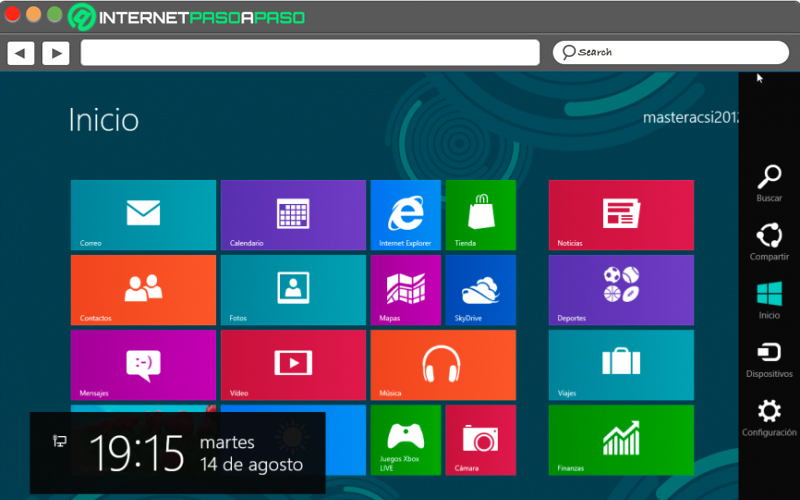Open the Viajes travel tile

(621, 365)
